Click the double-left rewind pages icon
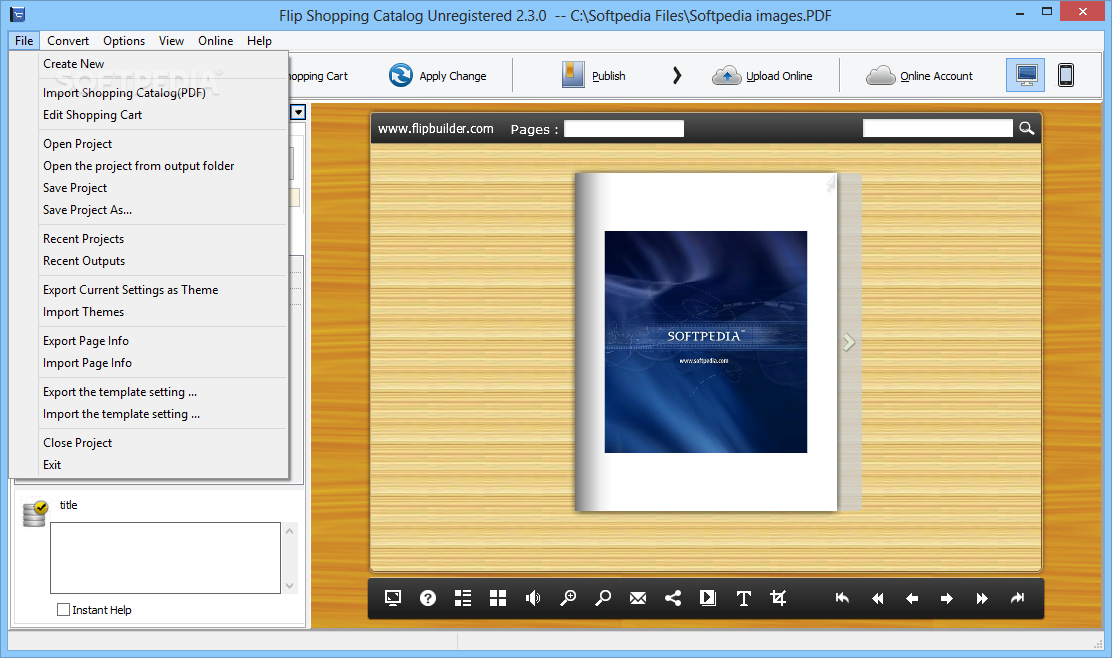 click(877, 598)
